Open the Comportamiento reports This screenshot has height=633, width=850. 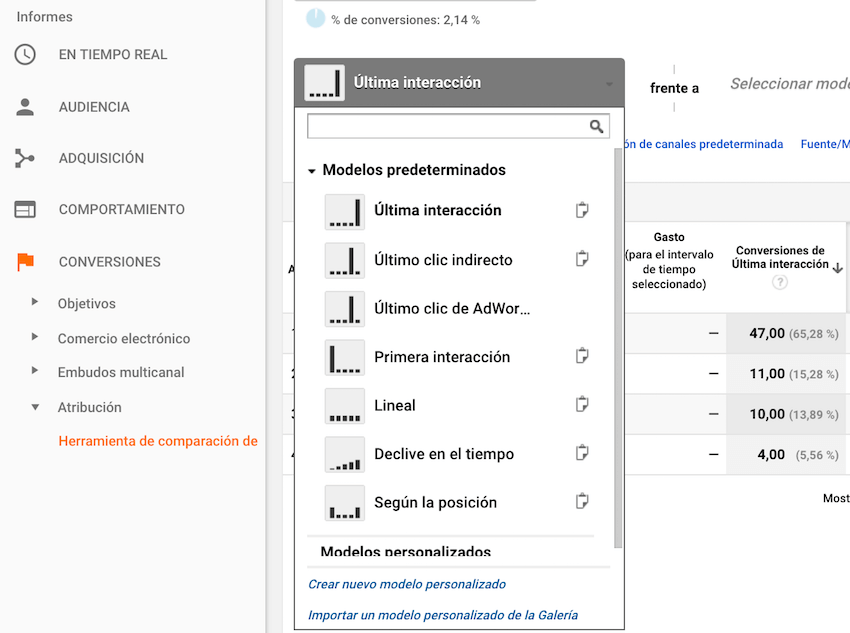point(122,209)
